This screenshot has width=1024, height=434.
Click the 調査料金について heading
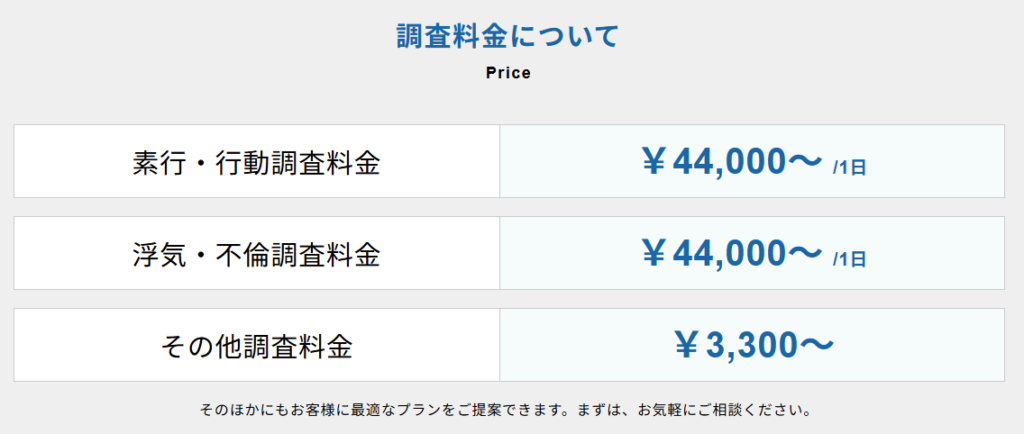tap(508, 37)
